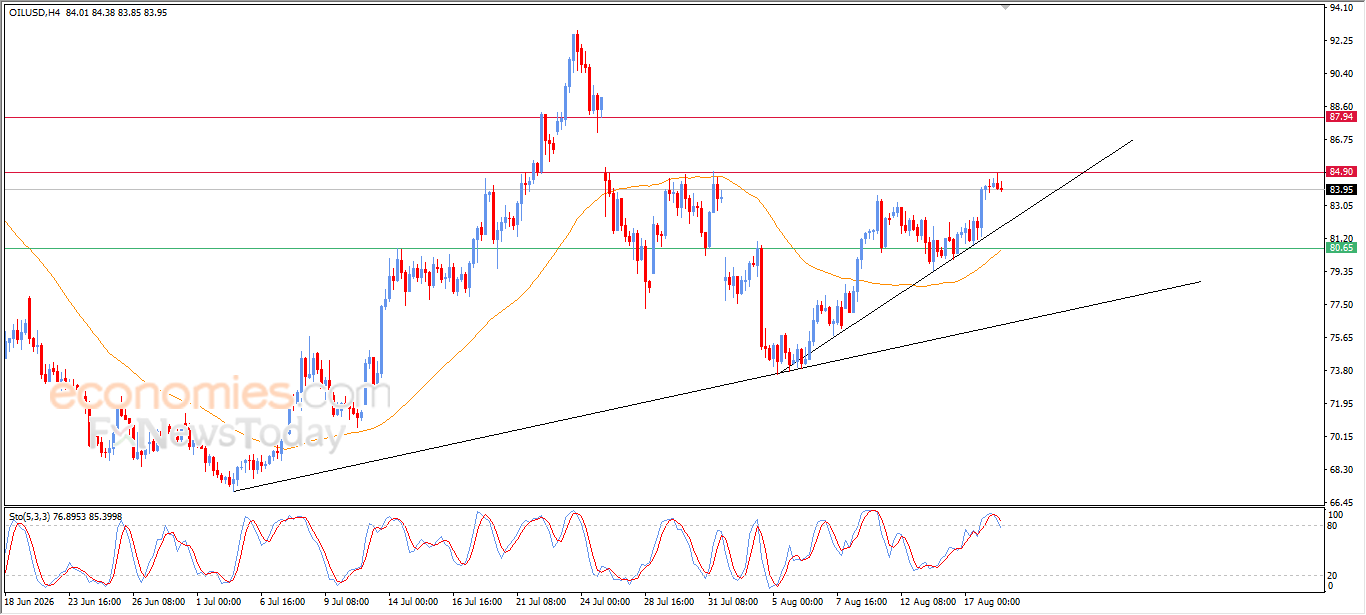Viewport: 1366px width, 615px height.
Task: Click the red 87.94 price tag
Action: point(1340,117)
